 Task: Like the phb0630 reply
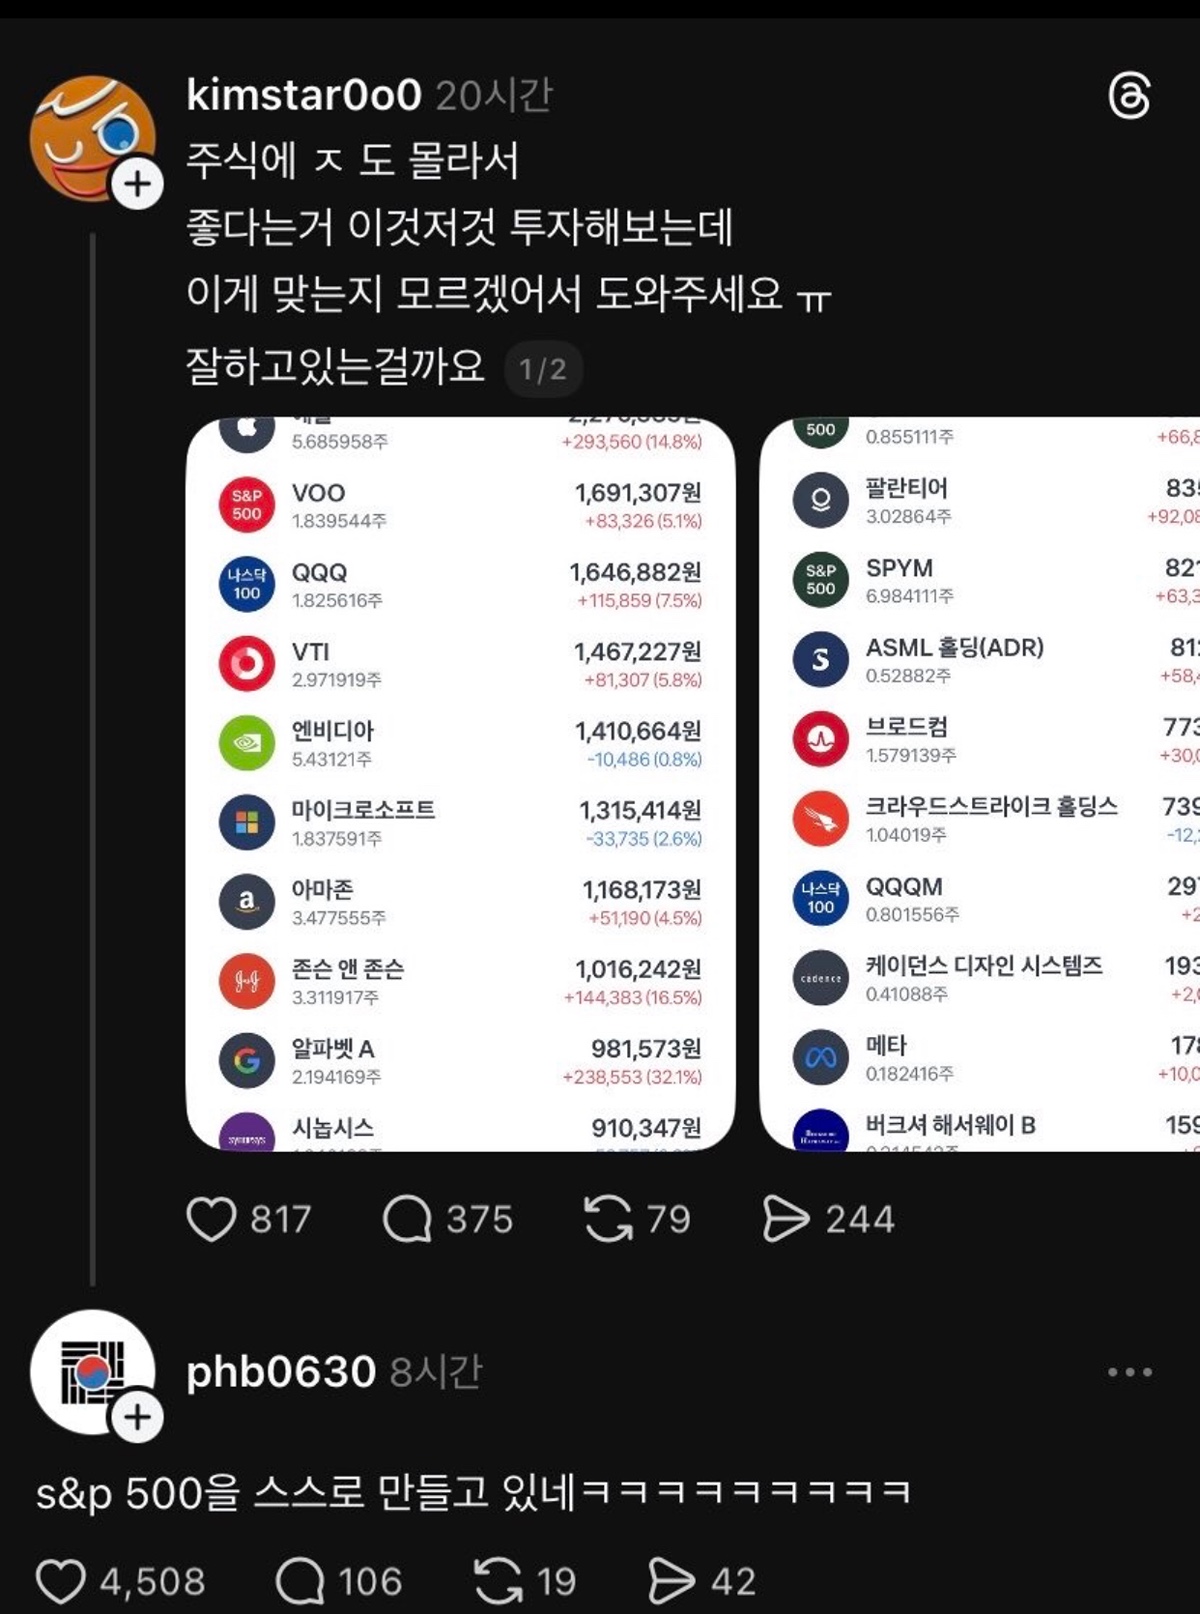(60, 1581)
